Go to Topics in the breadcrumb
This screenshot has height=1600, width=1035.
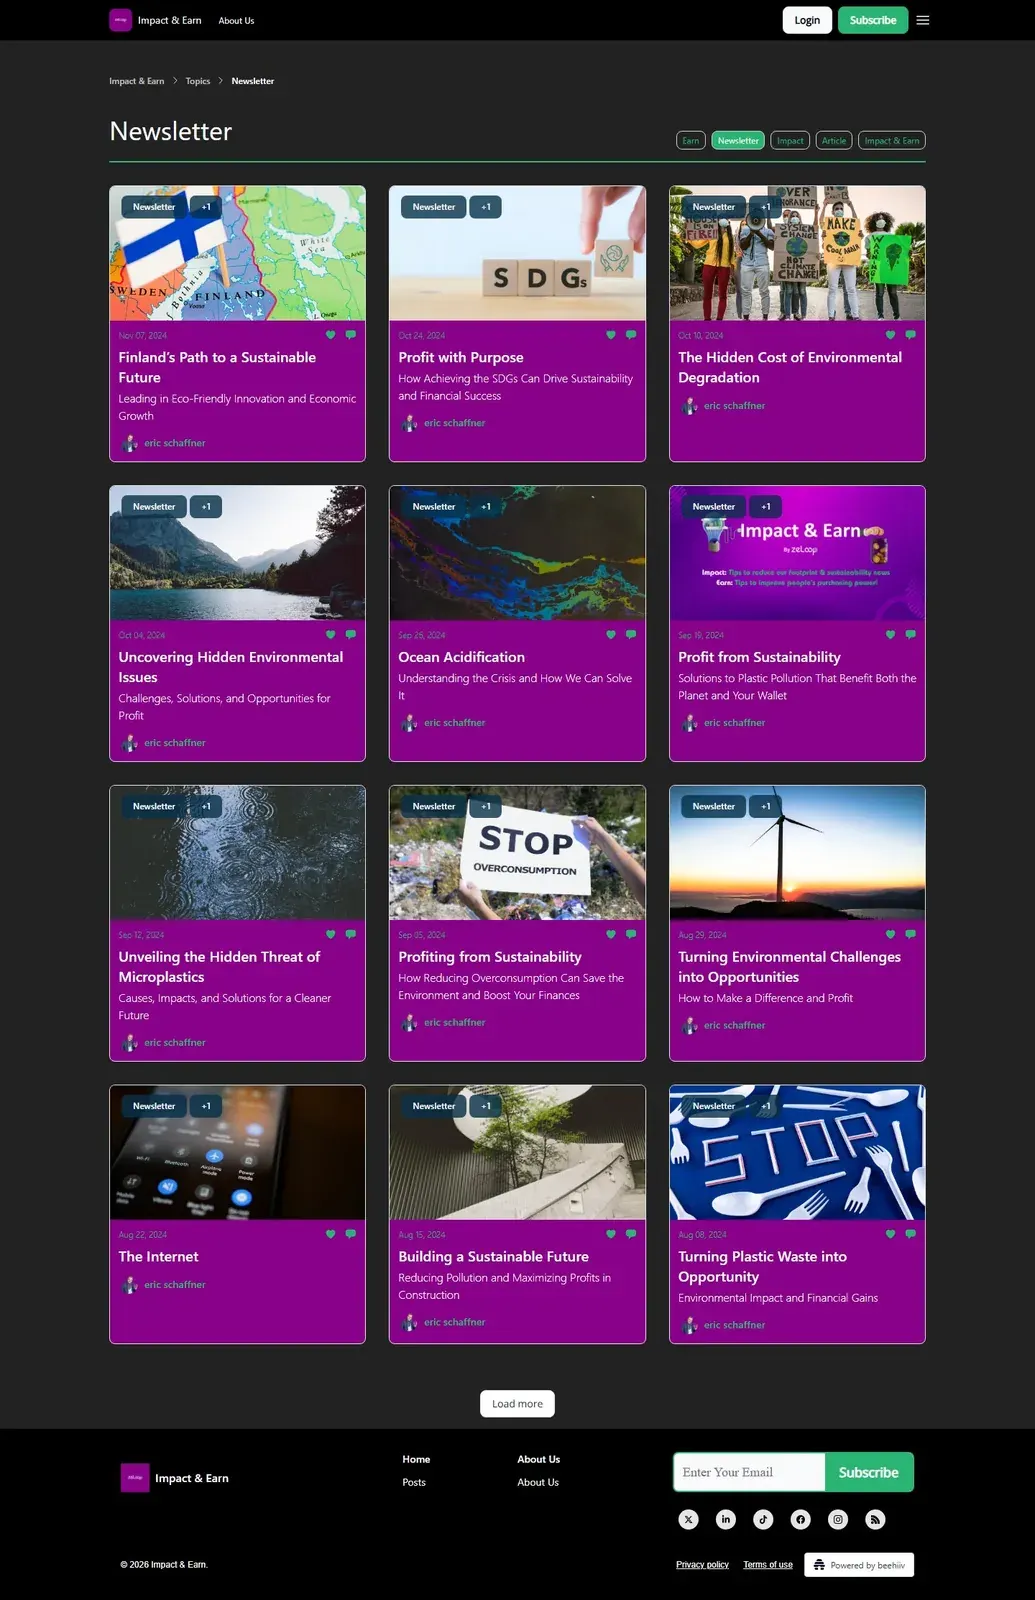click(x=198, y=81)
